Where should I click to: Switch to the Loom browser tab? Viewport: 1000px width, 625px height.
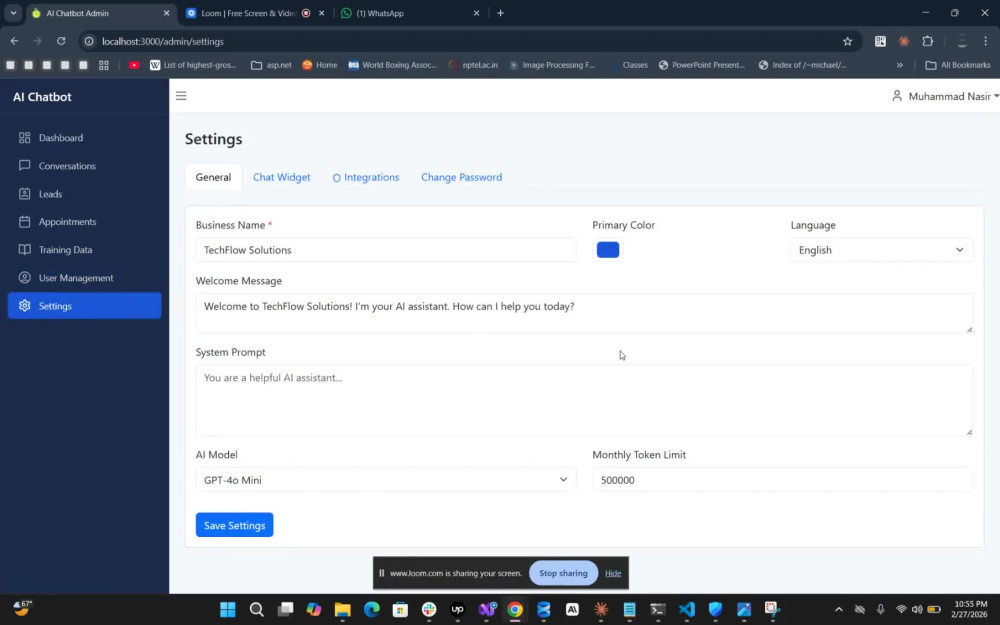(249, 13)
